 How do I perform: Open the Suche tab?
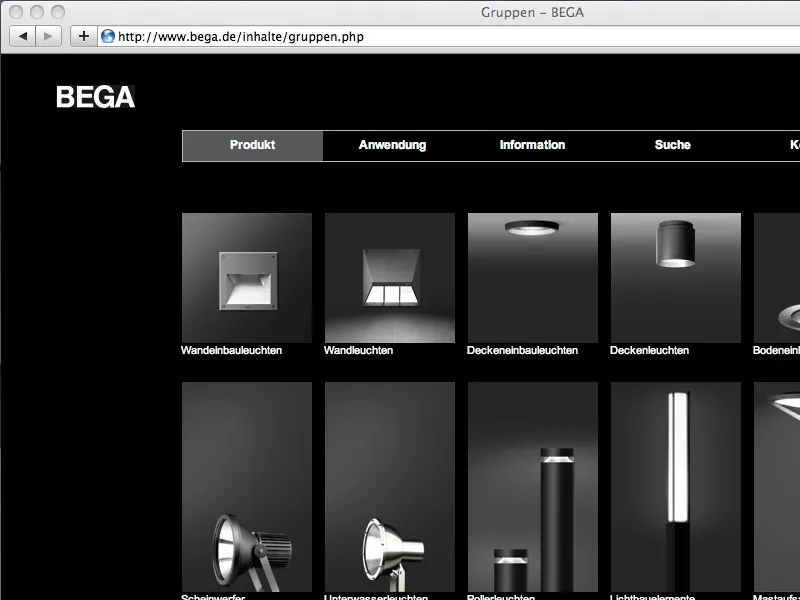(672, 145)
